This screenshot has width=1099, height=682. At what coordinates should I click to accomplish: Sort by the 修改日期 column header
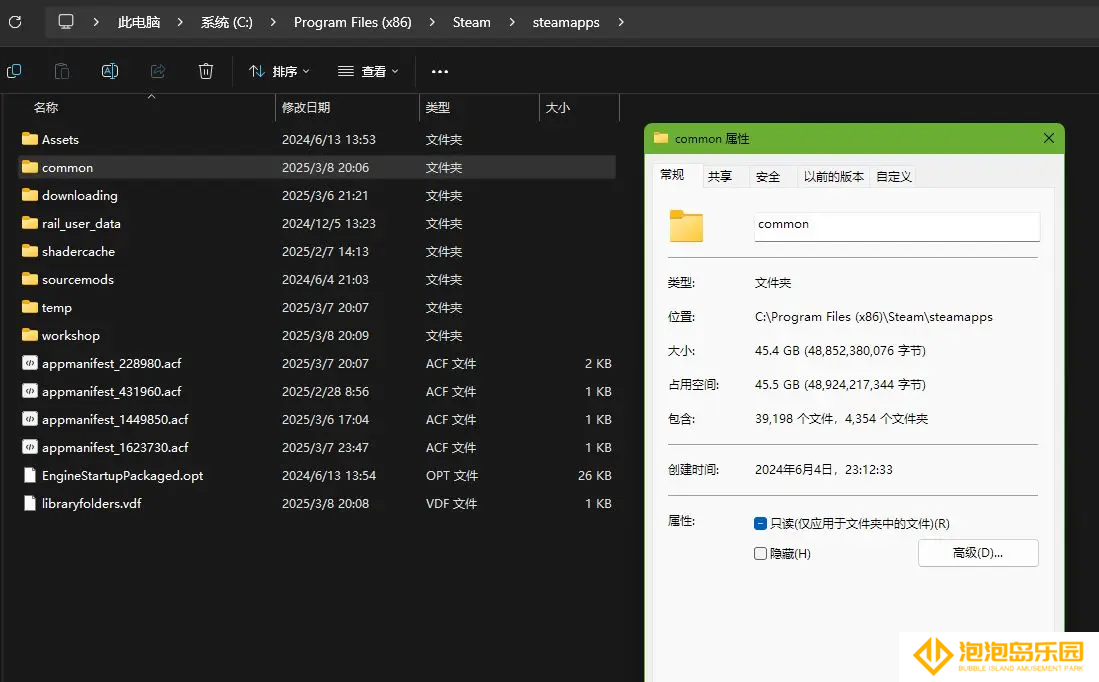coord(306,107)
